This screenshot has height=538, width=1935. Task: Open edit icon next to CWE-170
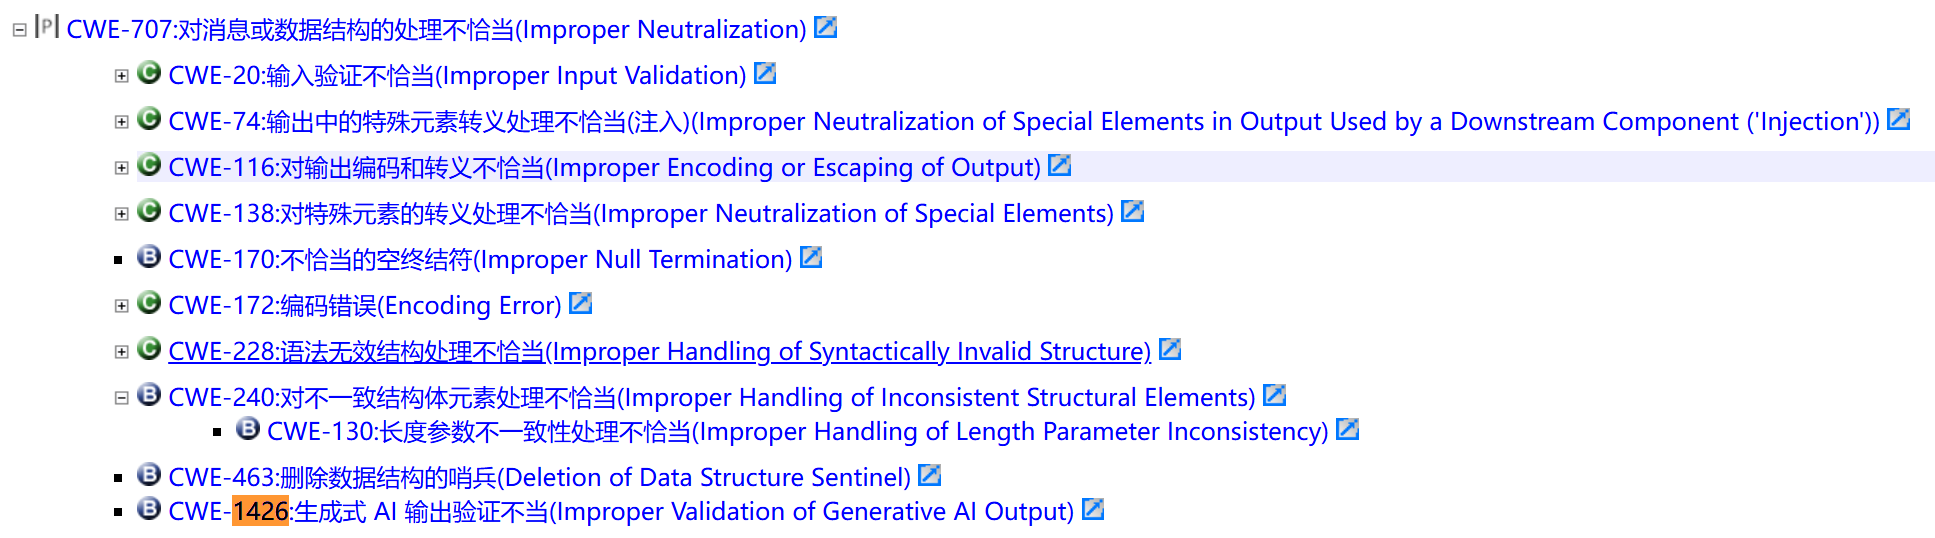(x=811, y=257)
